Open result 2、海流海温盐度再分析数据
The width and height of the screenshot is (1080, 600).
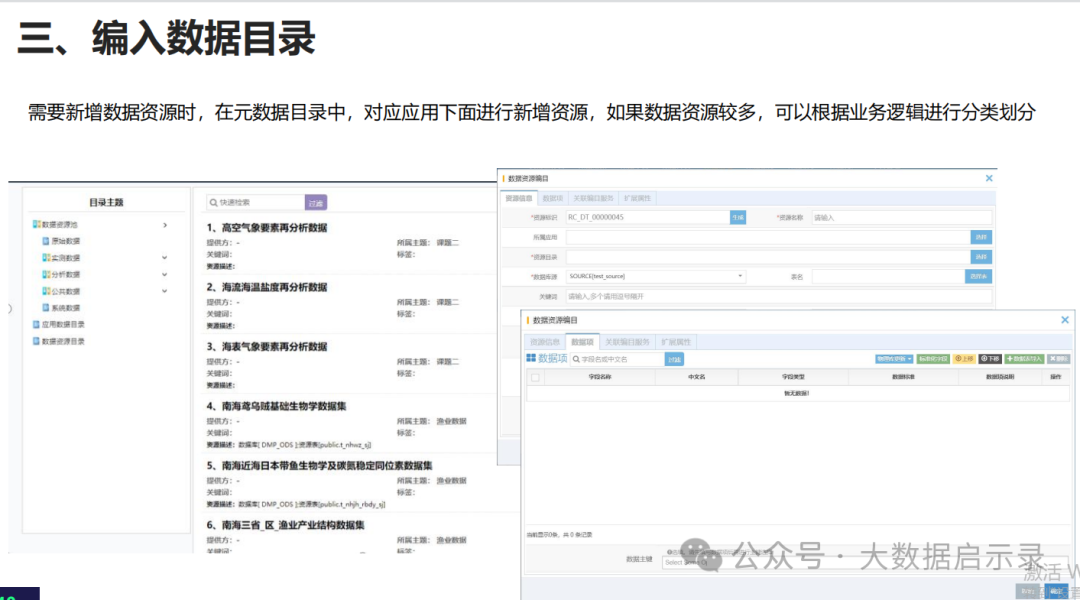267,287
